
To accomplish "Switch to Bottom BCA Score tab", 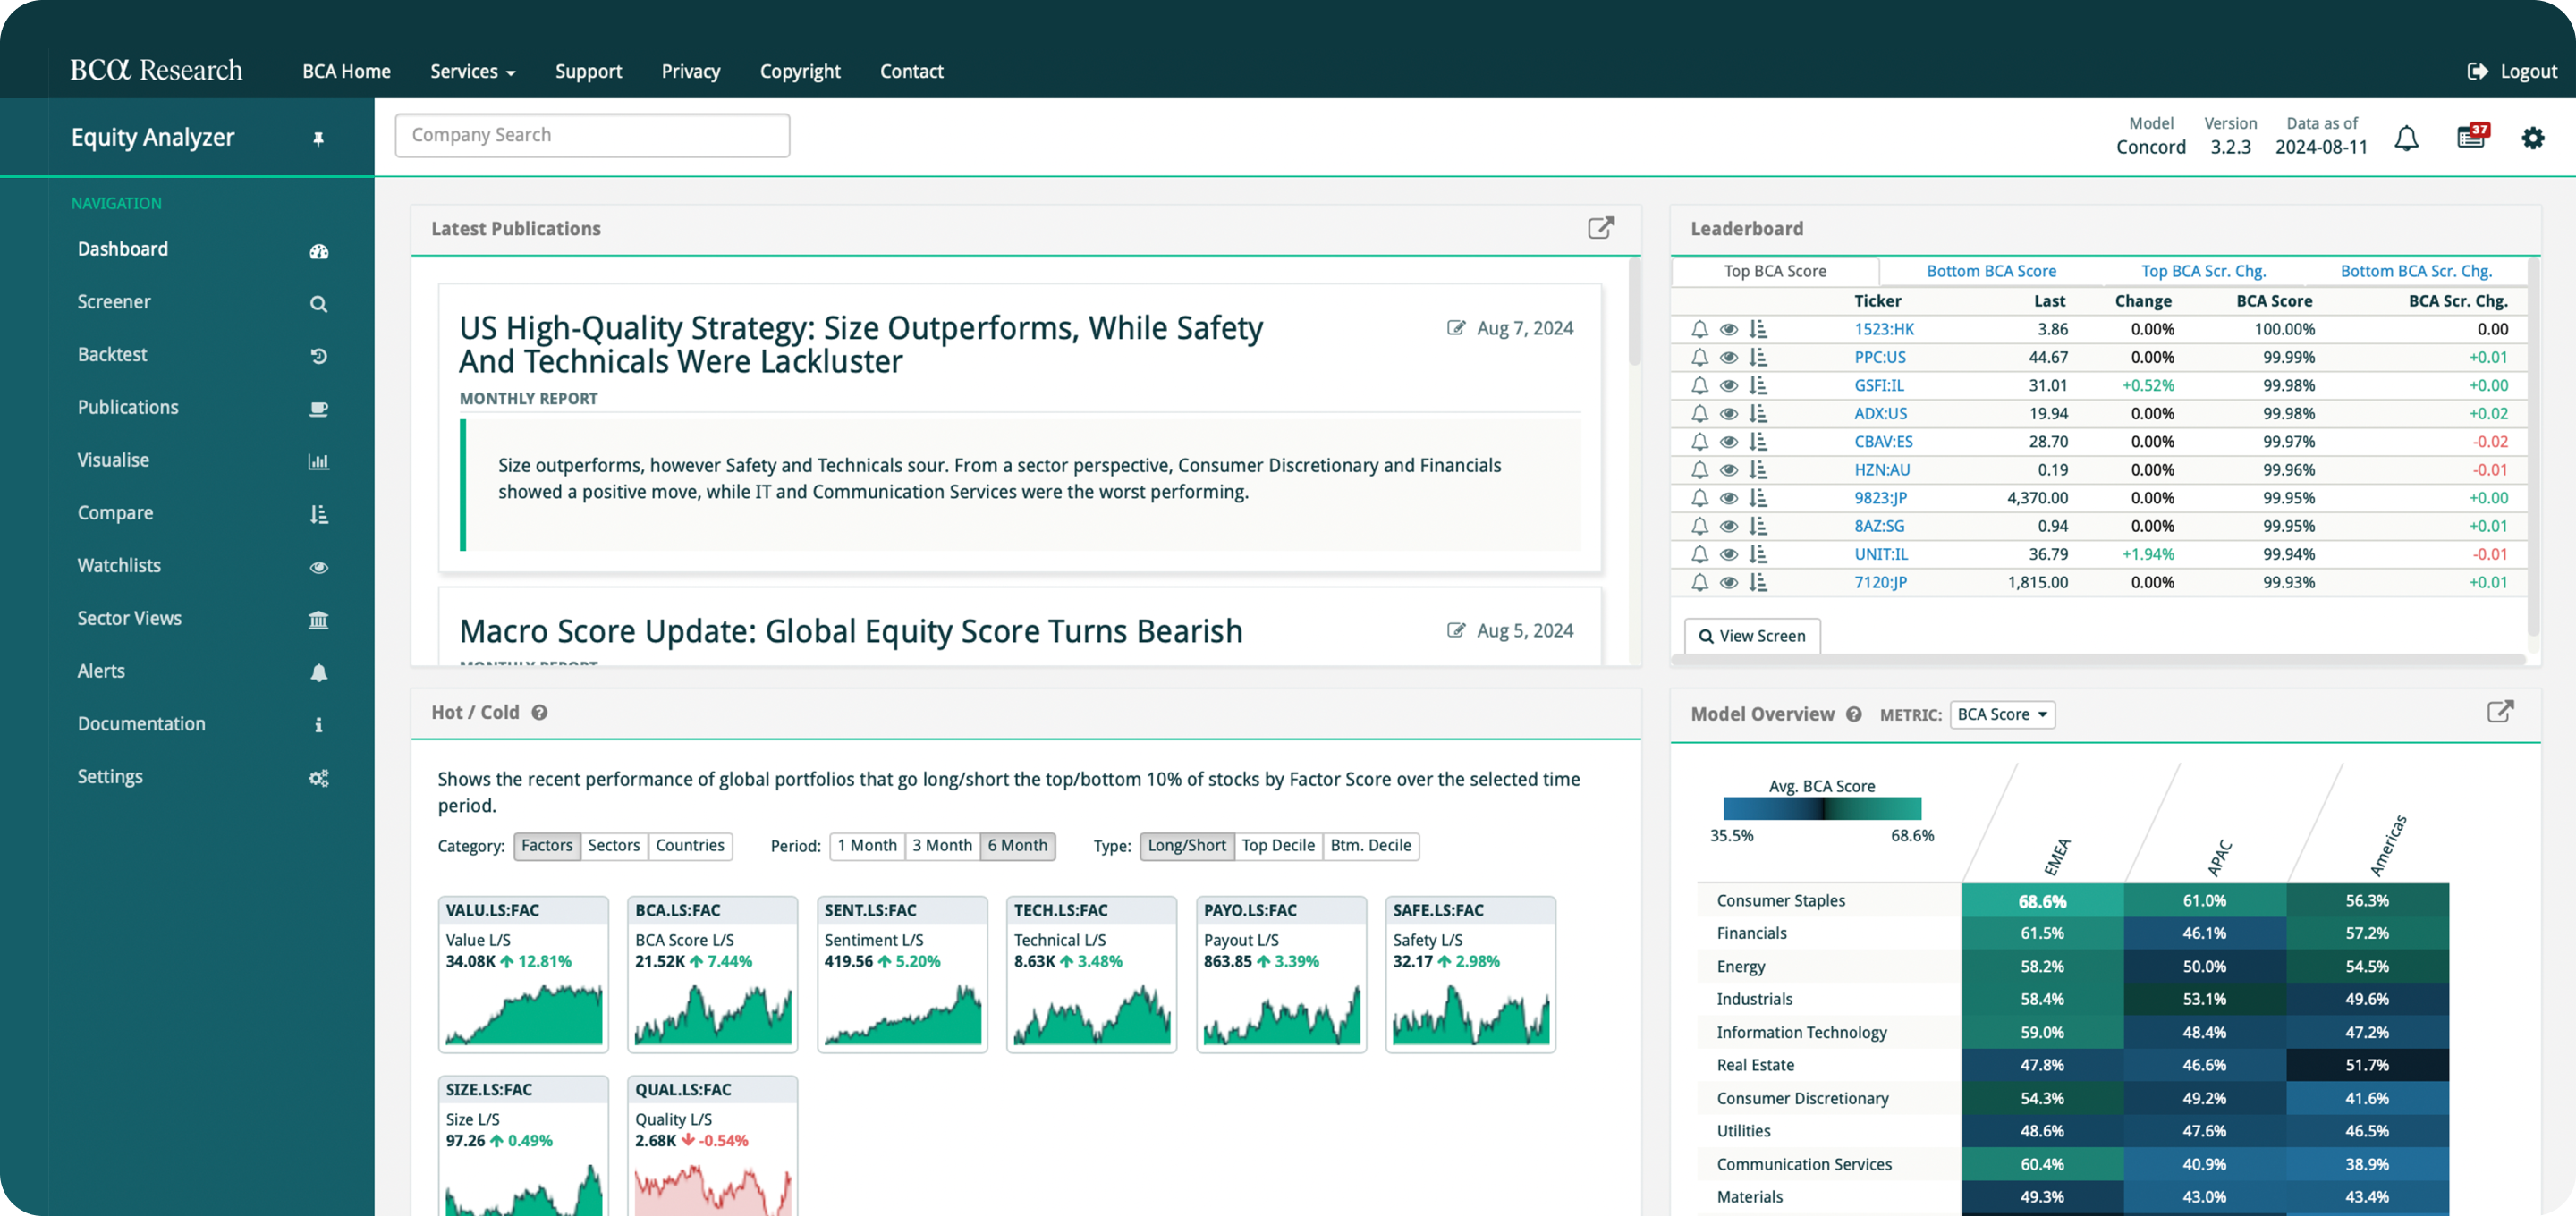I will coord(1990,271).
